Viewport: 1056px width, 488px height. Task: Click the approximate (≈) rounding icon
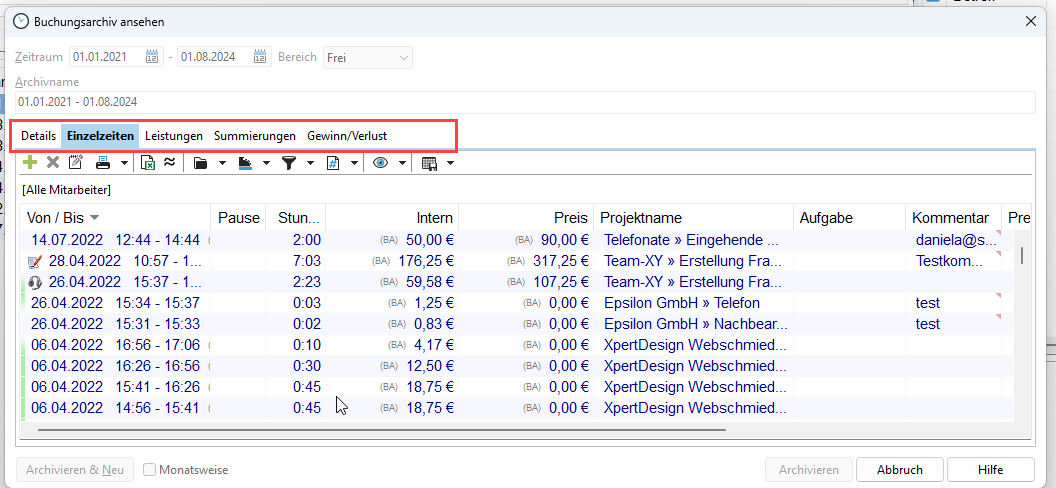pos(169,163)
